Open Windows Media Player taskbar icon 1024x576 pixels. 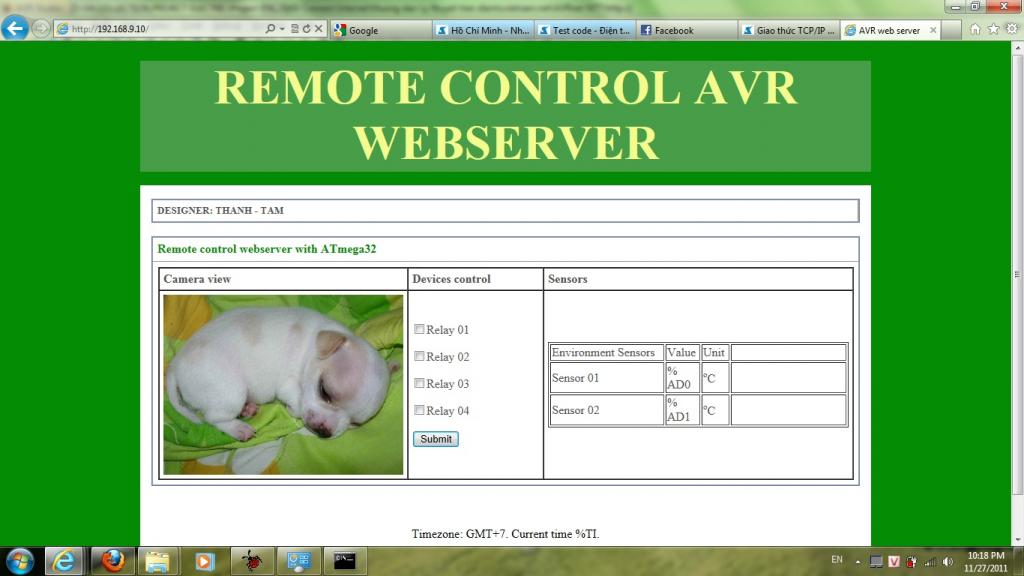[204, 561]
